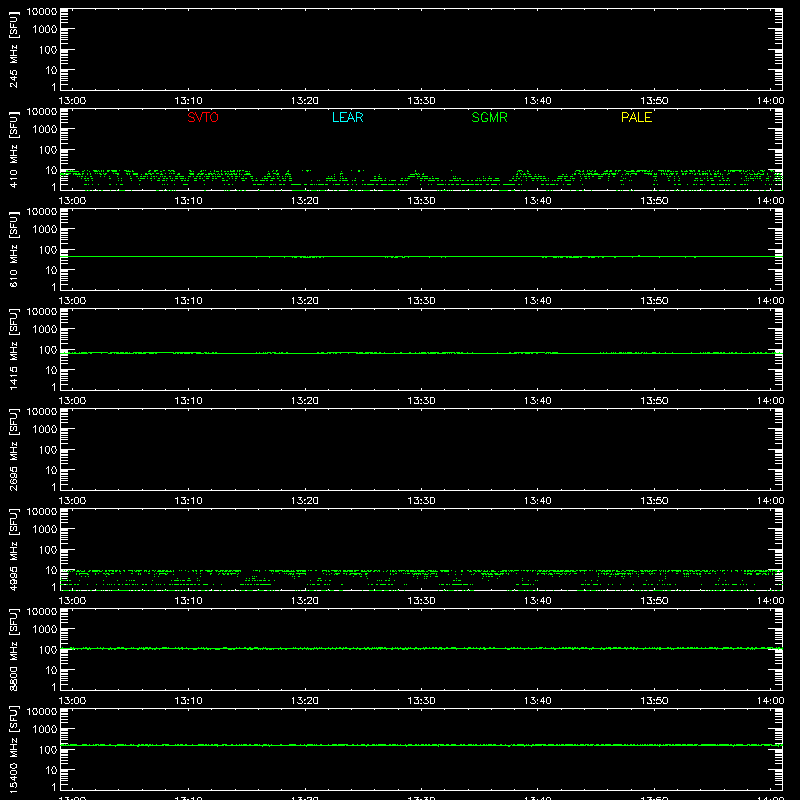The width and height of the screenshot is (800, 800).
Task: Click the green flux trace in 1415 MHz plot
Action: (x=421, y=353)
